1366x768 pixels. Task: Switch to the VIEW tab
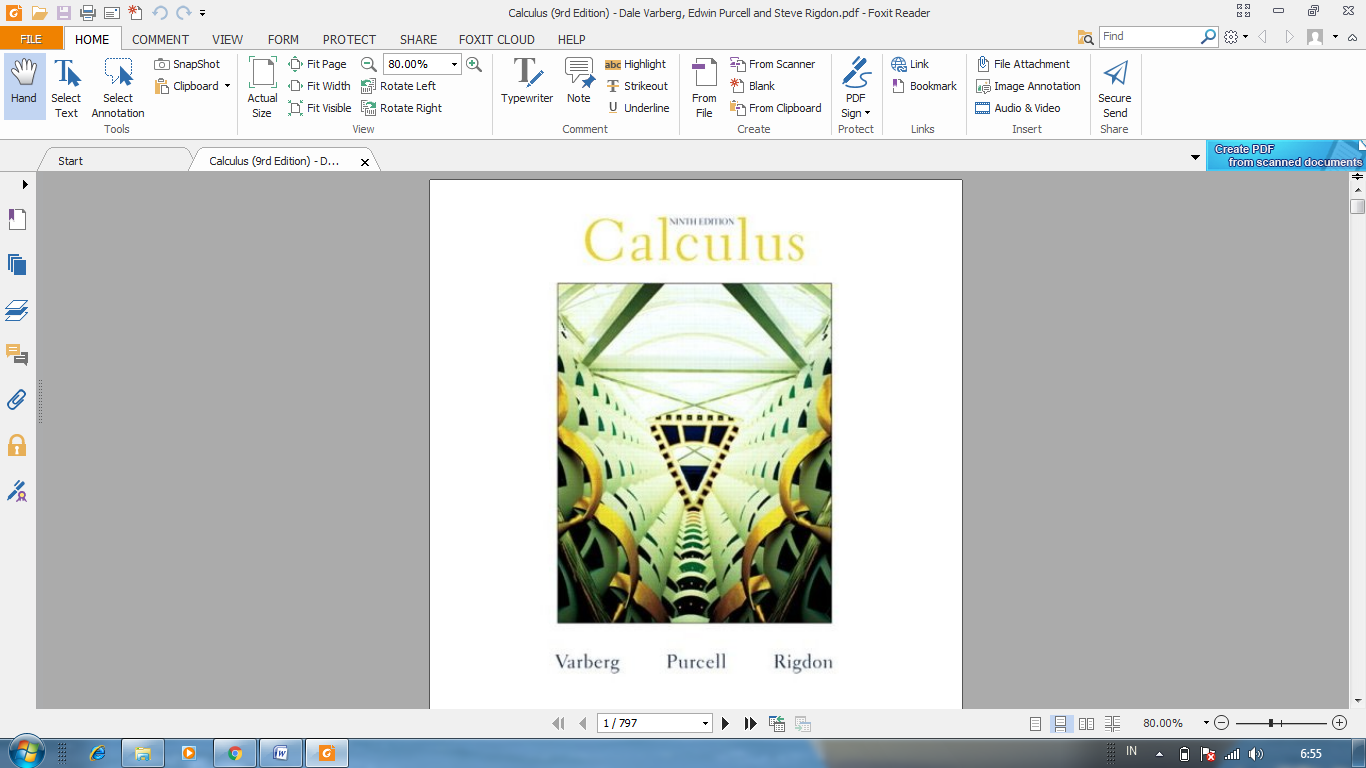tap(227, 39)
